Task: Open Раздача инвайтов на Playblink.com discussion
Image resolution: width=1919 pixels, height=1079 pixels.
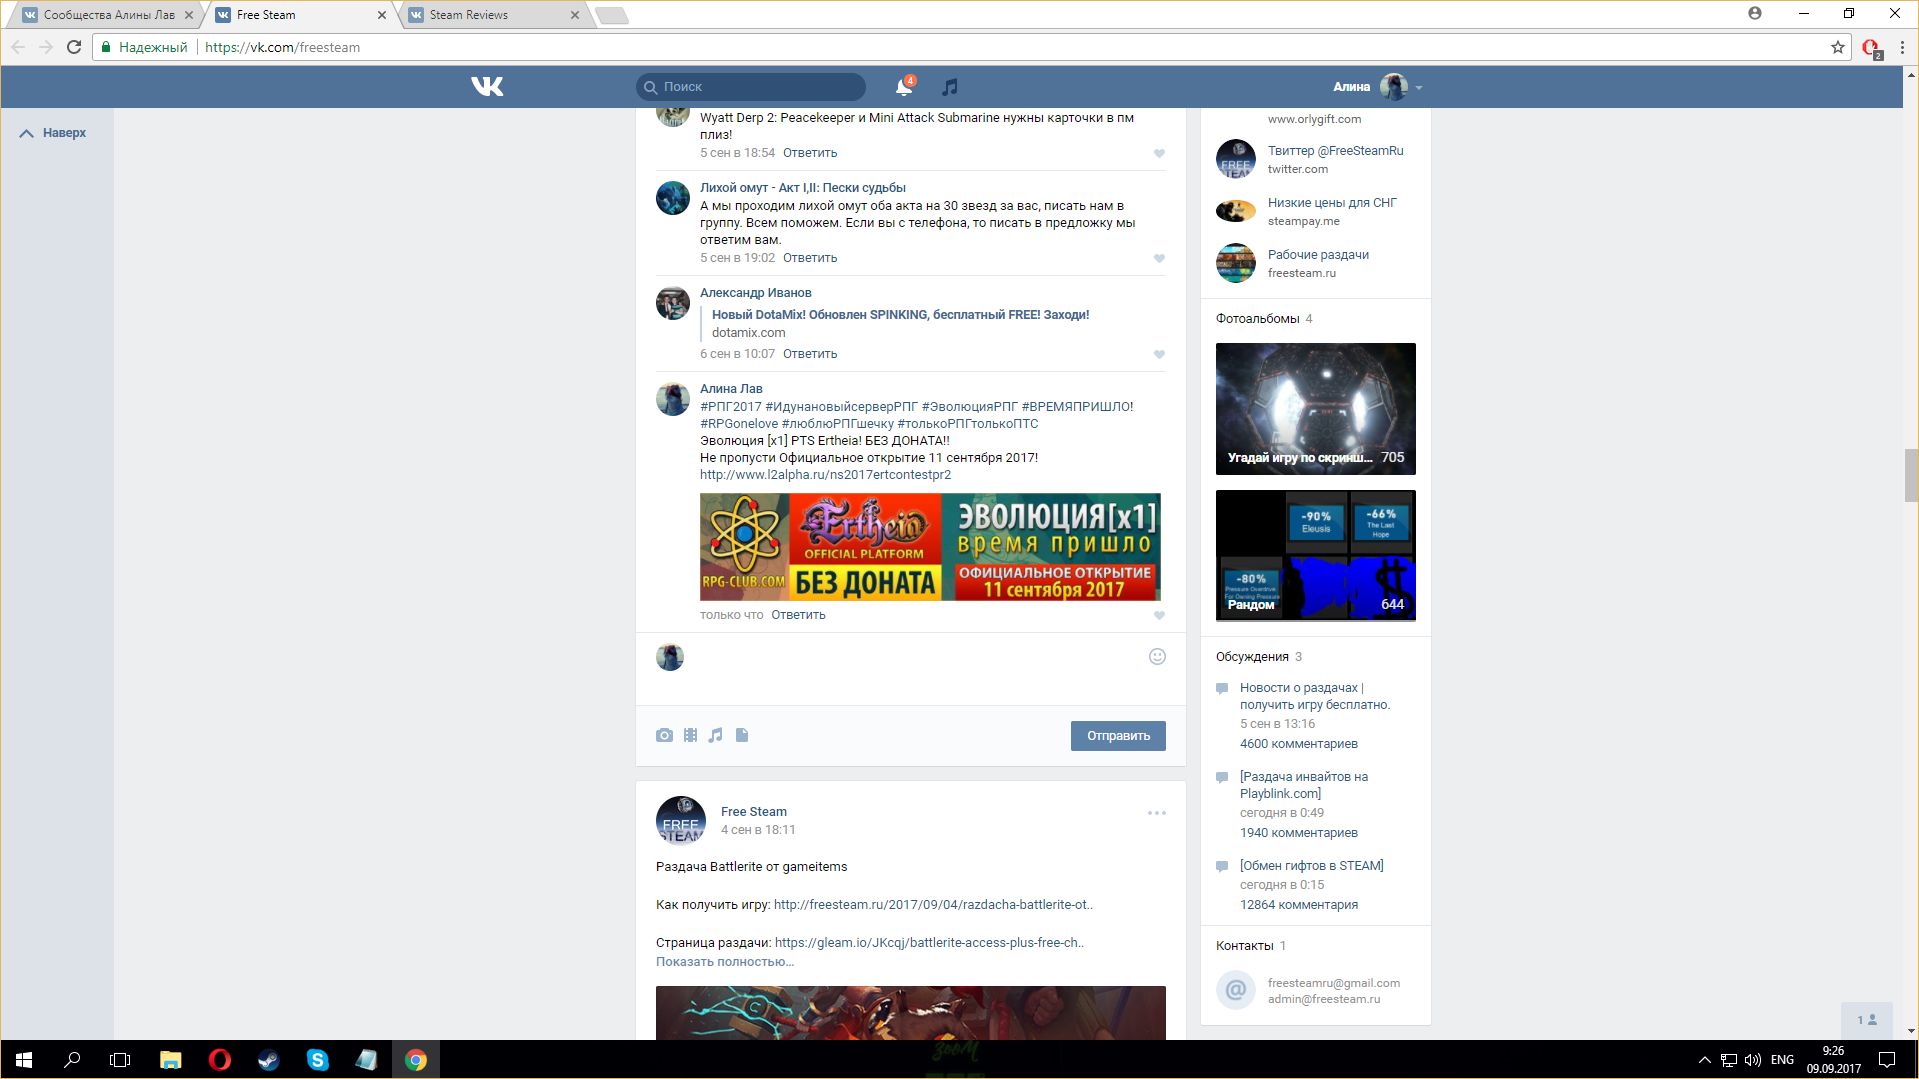Action: click(1304, 785)
